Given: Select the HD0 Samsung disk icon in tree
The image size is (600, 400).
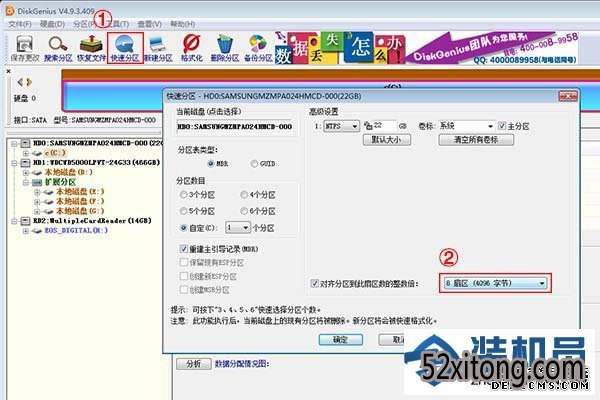Looking at the screenshot, I should [25, 144].
